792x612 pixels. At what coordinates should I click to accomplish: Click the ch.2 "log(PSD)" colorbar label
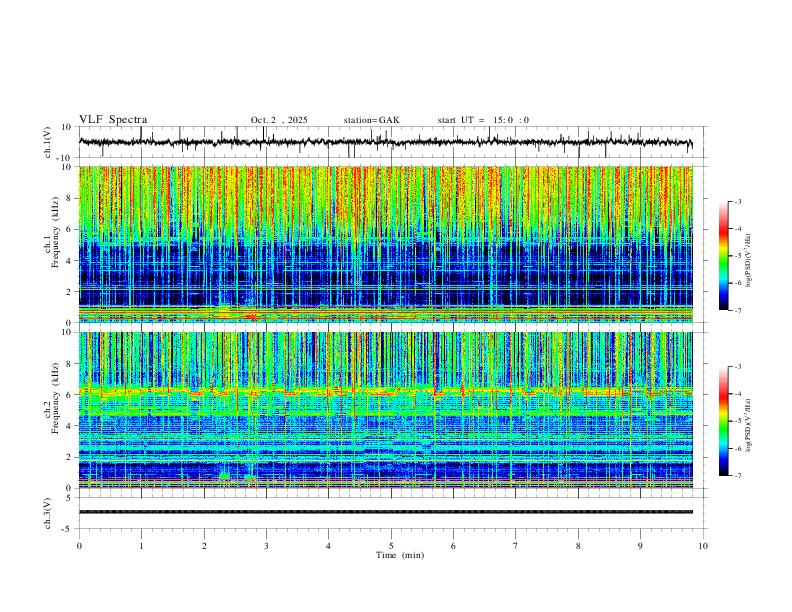pyautogui.click(x=749, y=425)
